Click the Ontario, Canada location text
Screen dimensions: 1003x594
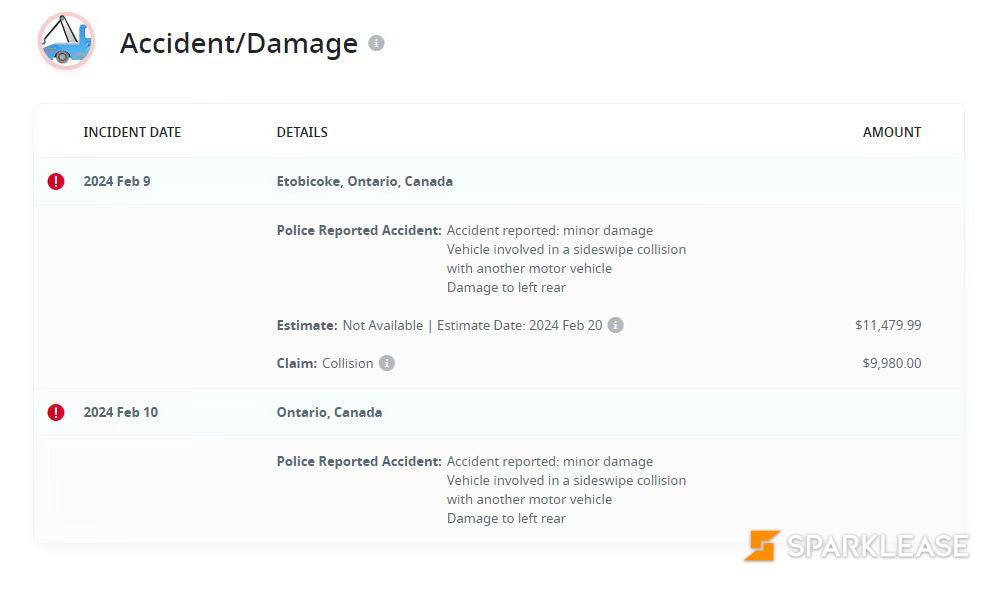329,412
